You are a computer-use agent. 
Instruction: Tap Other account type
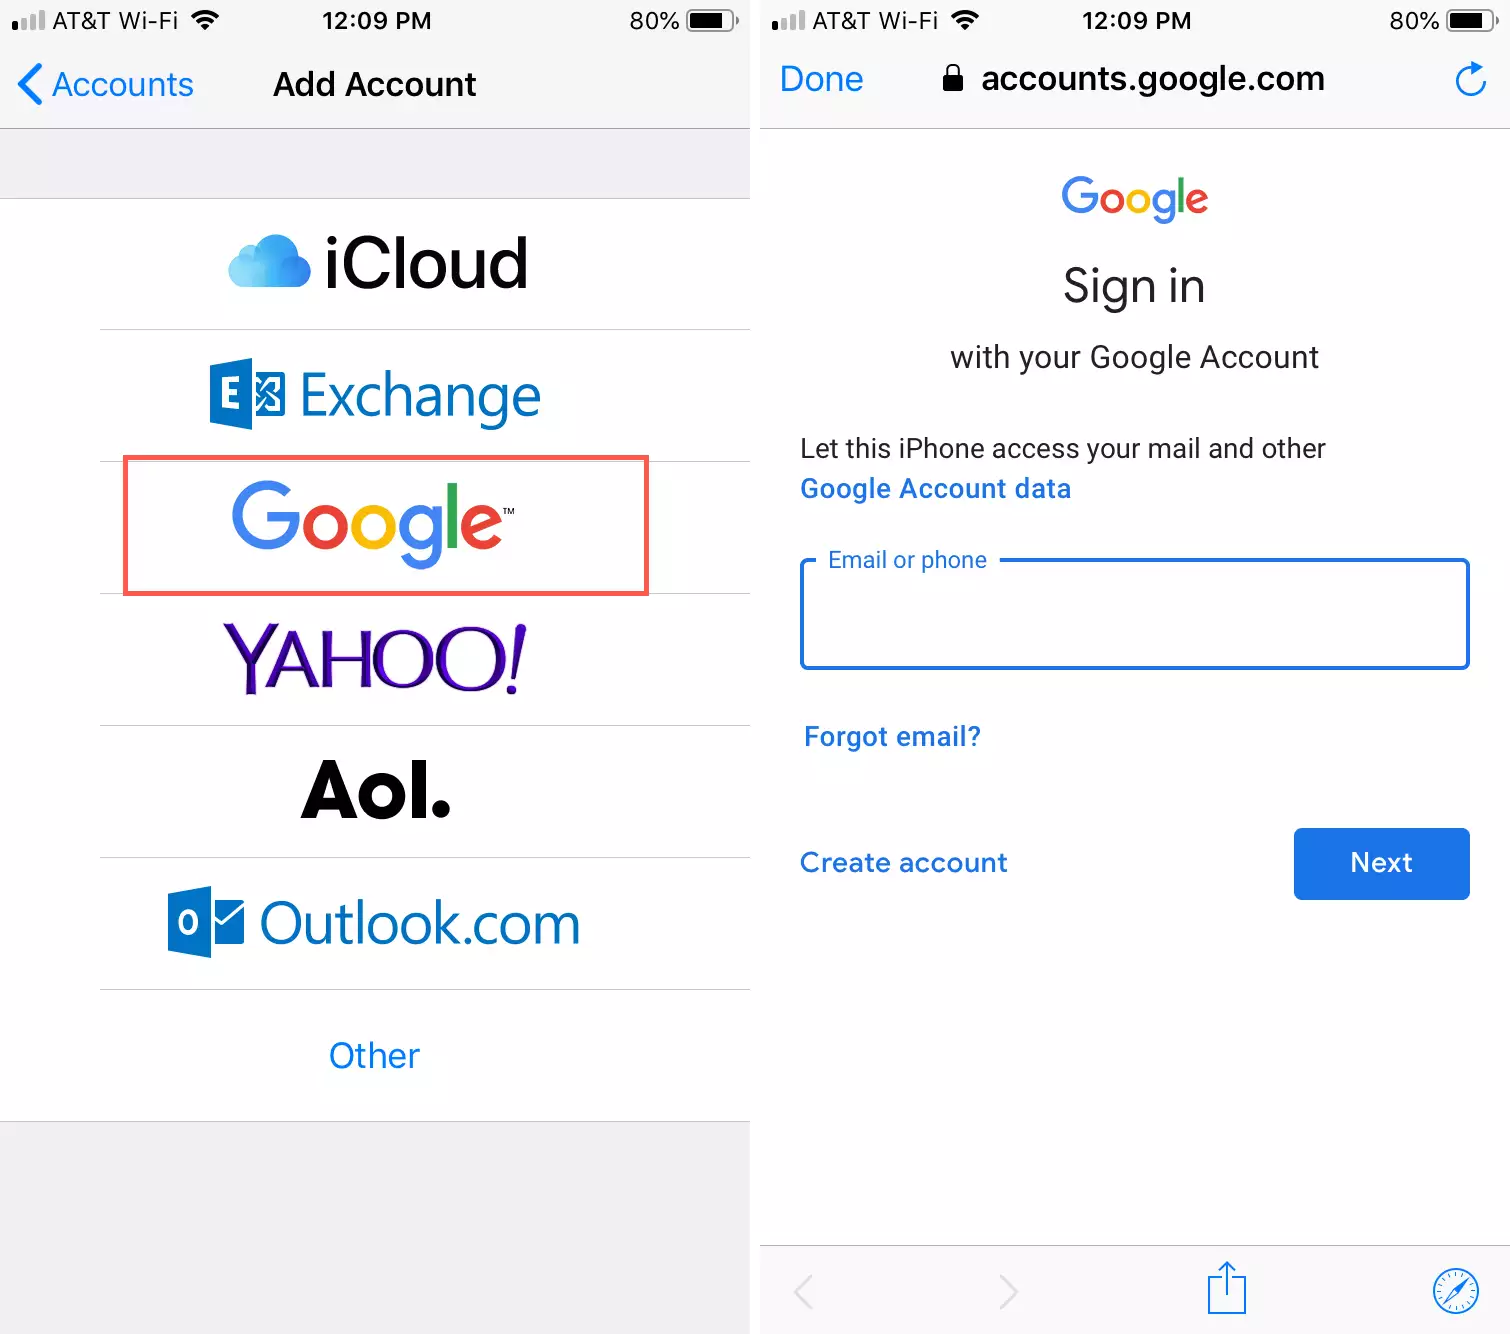tap(375, 1056)
